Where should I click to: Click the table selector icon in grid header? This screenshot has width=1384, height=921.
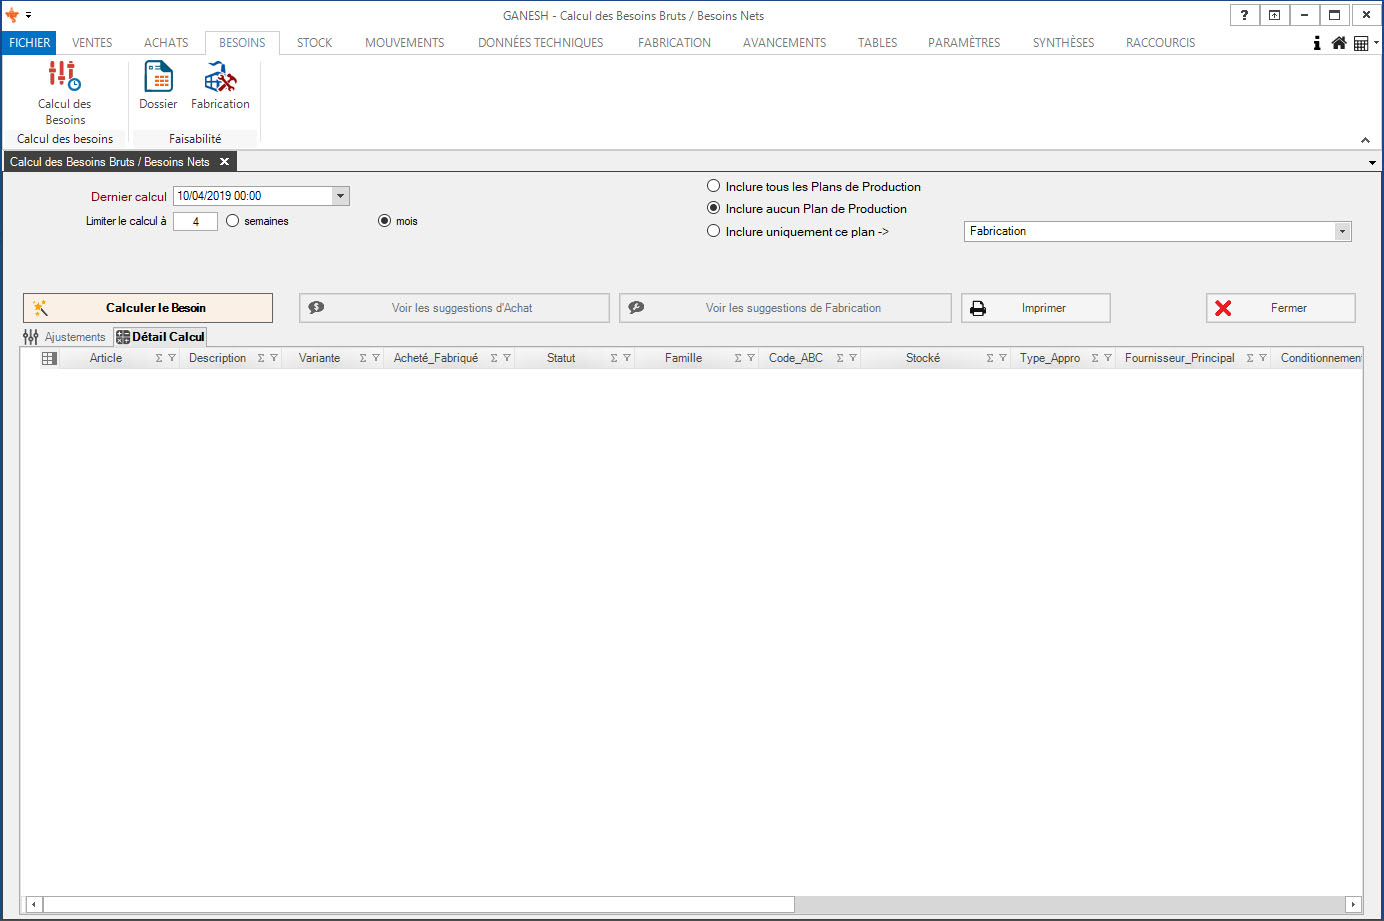[49, 358]
